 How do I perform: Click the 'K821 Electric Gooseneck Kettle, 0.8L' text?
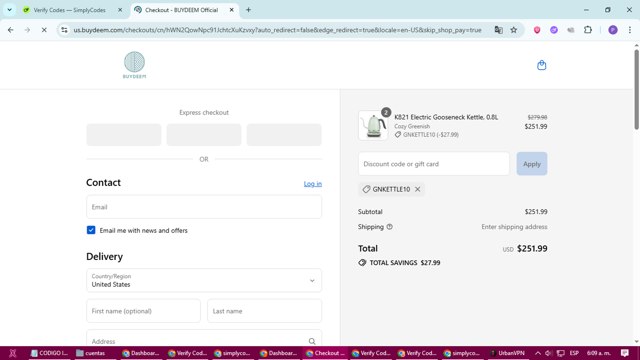[x=446, y=117]
